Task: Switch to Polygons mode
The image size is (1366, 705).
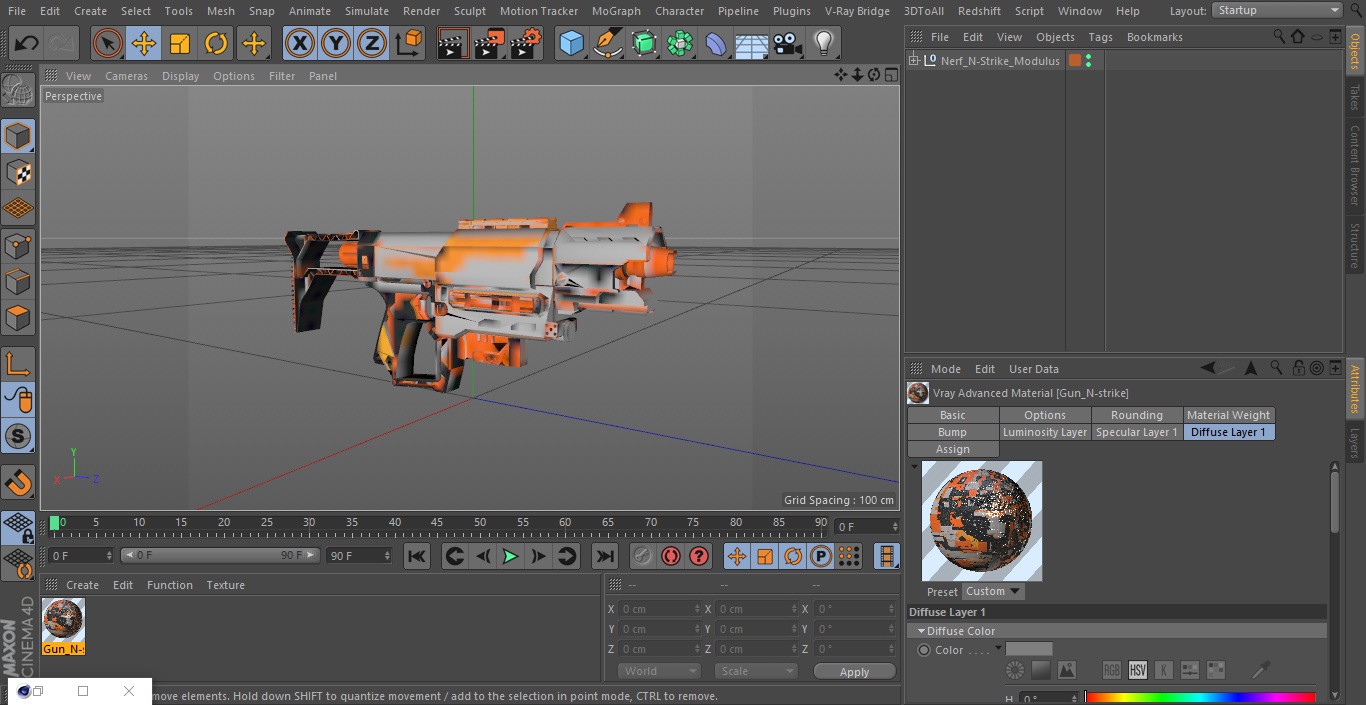Action: (x=18, y=318)
